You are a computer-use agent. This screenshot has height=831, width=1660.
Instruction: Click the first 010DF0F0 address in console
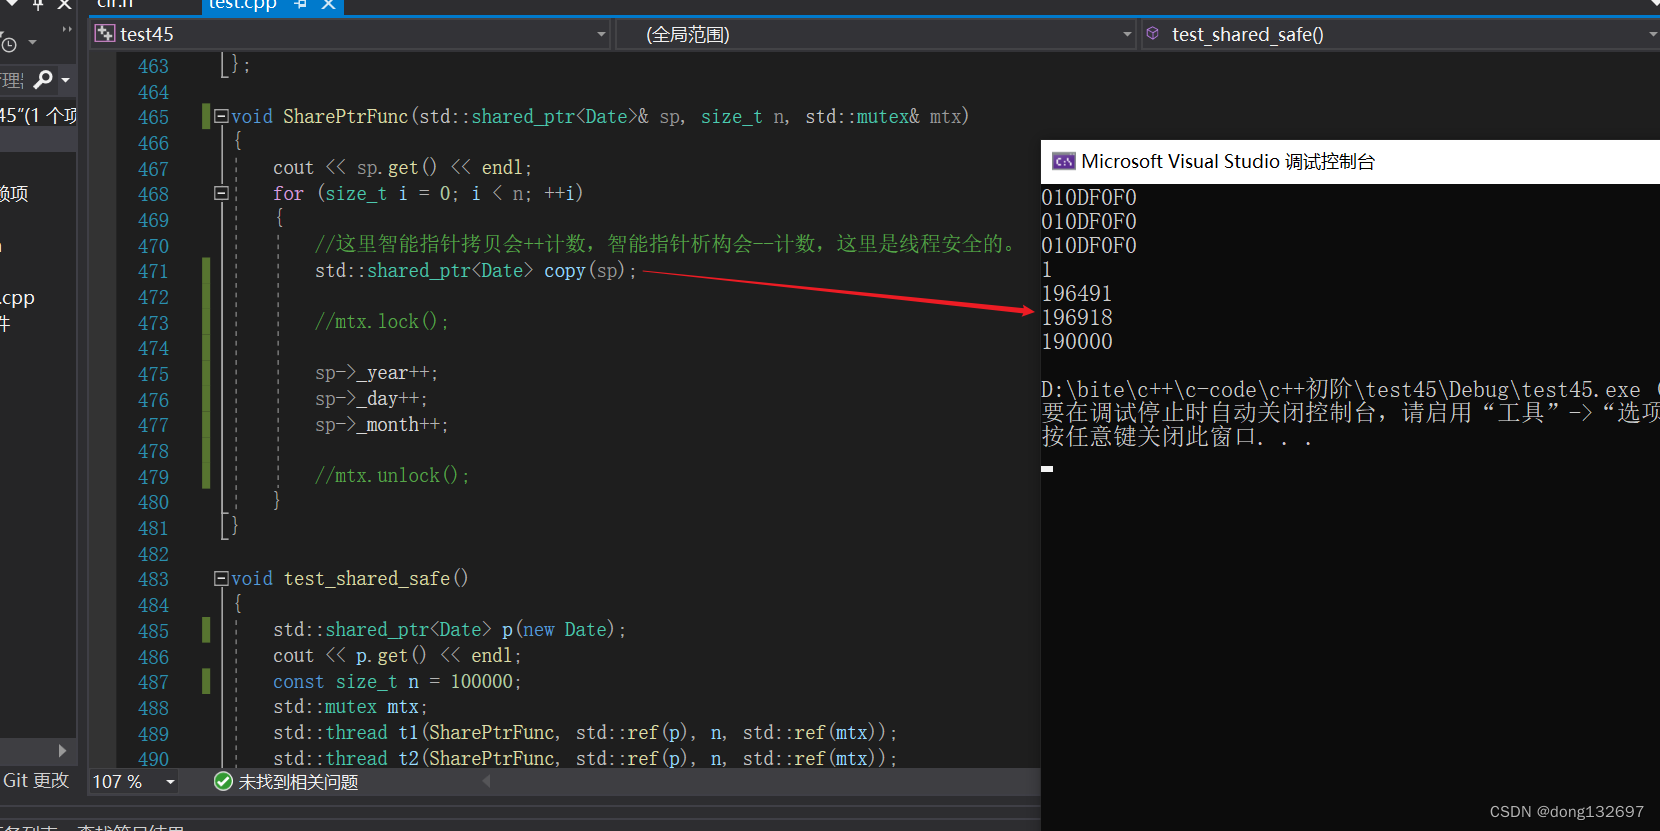(1089, 197)
